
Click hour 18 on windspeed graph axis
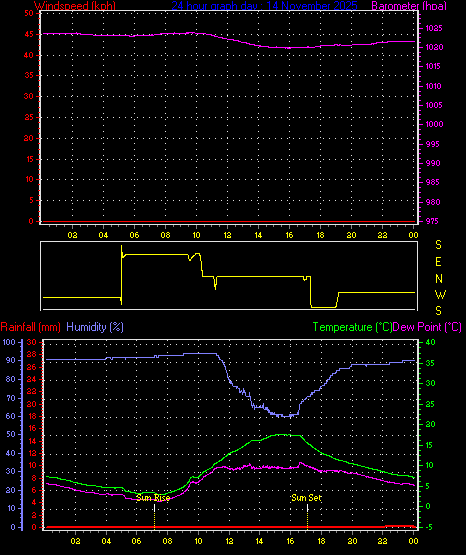coord(320,235)
